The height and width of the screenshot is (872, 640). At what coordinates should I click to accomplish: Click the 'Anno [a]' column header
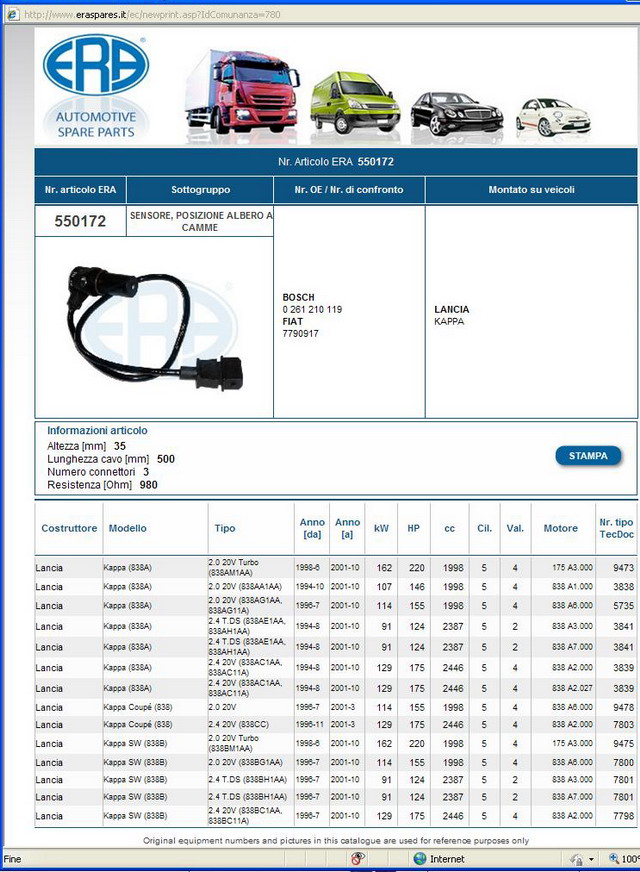tap(348, 528)
